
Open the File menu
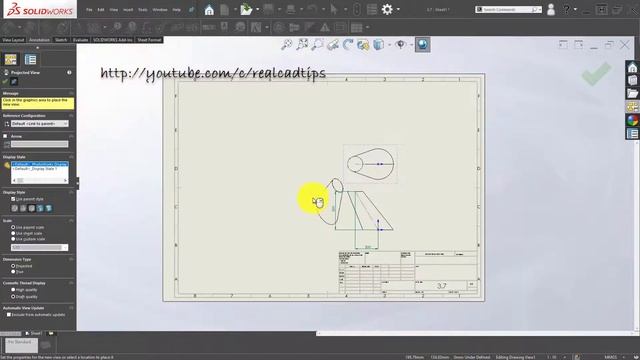[89, 9]
